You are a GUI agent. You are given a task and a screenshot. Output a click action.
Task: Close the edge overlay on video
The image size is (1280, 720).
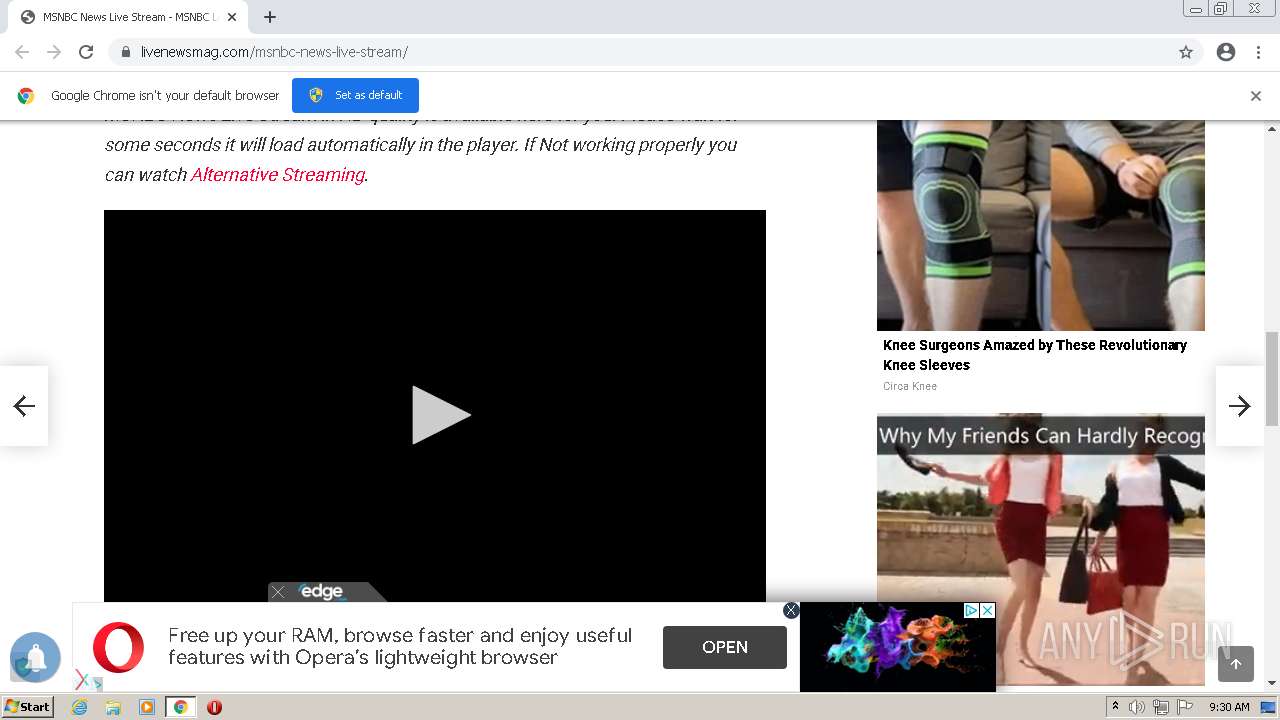coord(279,592)
